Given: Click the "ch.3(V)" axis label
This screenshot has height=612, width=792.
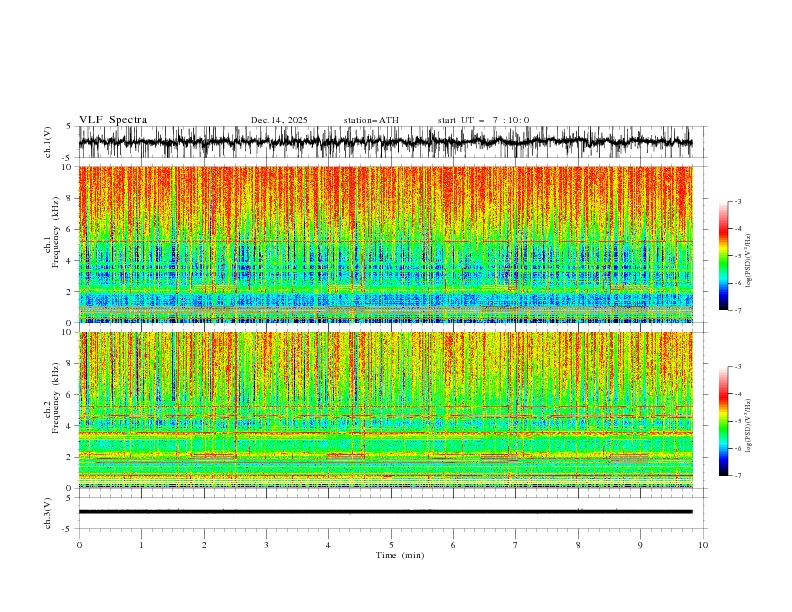Looking at the screenshot, I should [x=48, y=513].
